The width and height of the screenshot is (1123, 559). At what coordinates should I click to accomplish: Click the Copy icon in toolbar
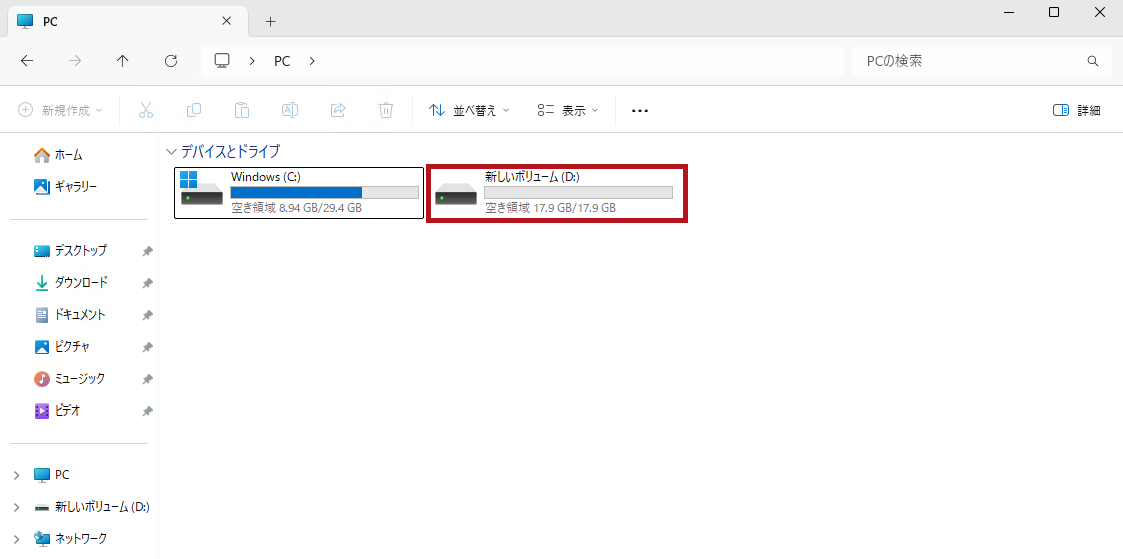[194, 110]
